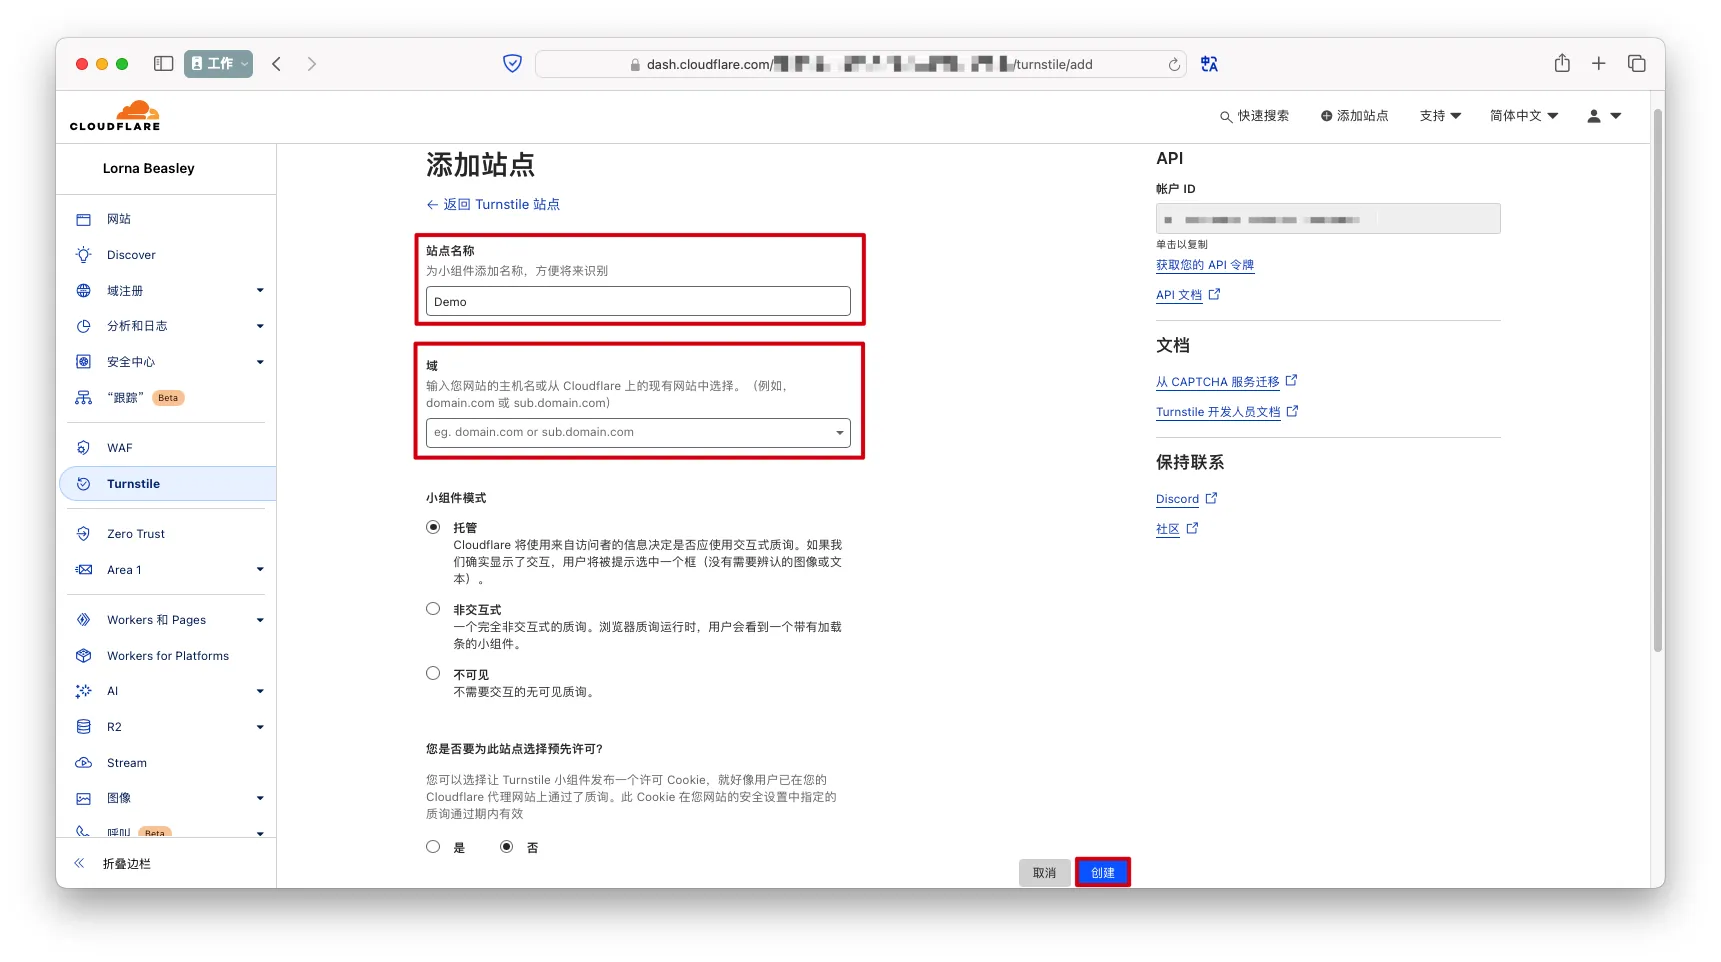1721x962 pixels.
Task: Open a new tab with plus icon
Action: point(1599,64)
